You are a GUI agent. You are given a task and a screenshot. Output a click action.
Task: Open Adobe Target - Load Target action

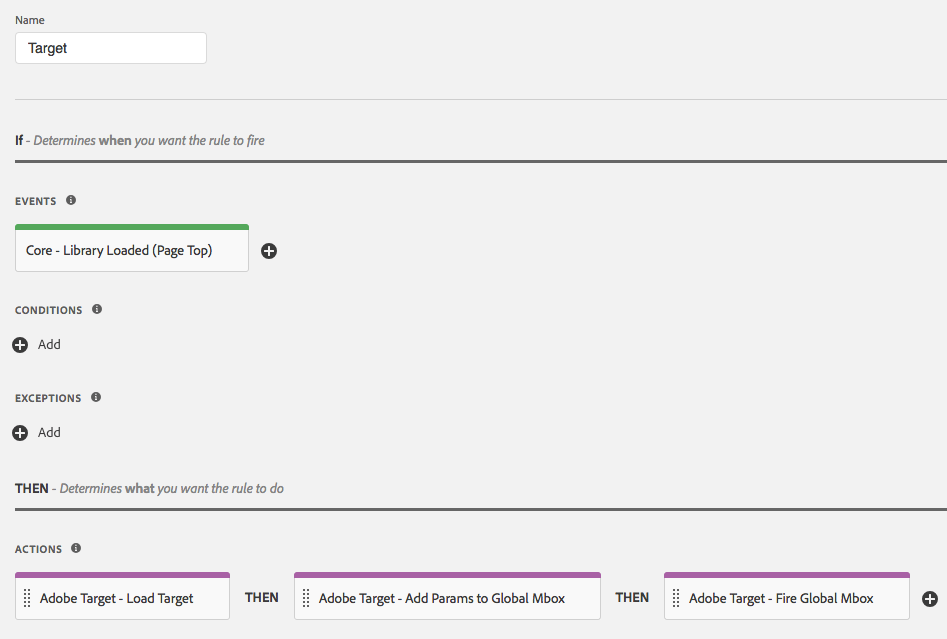click(122, 596)
